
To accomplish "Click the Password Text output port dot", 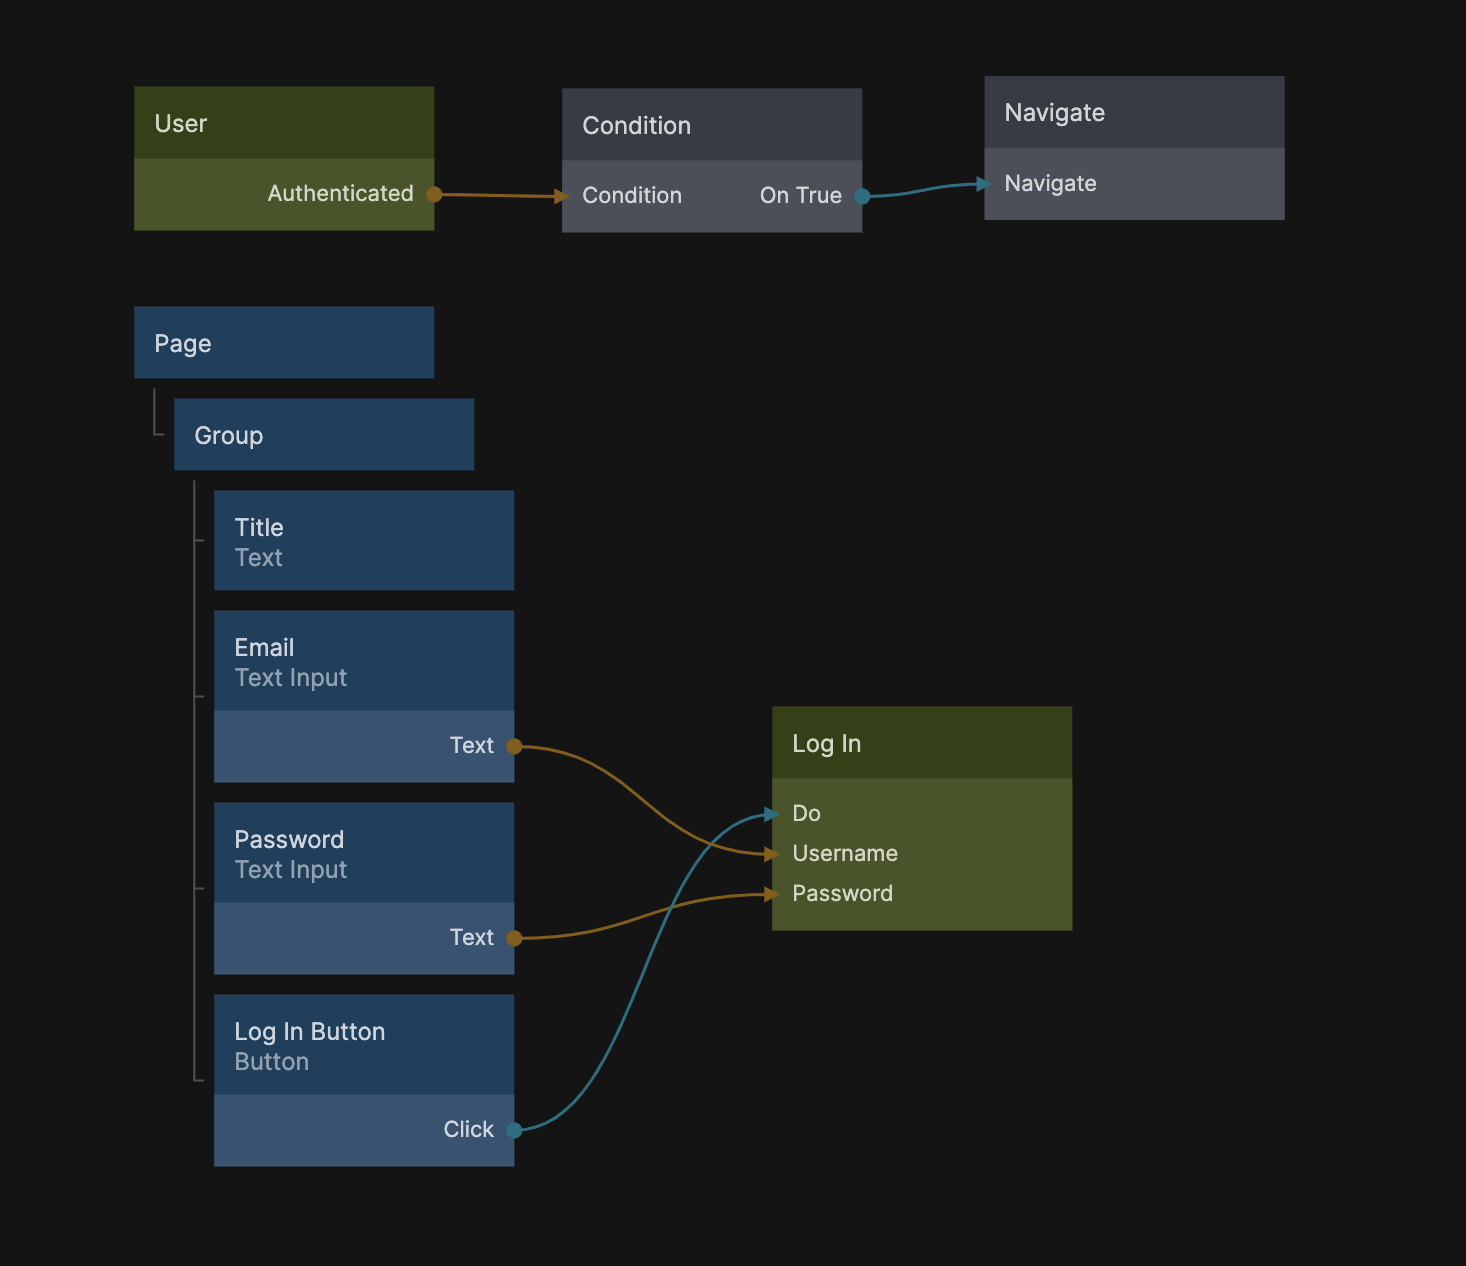I will (x=514, y=938).
